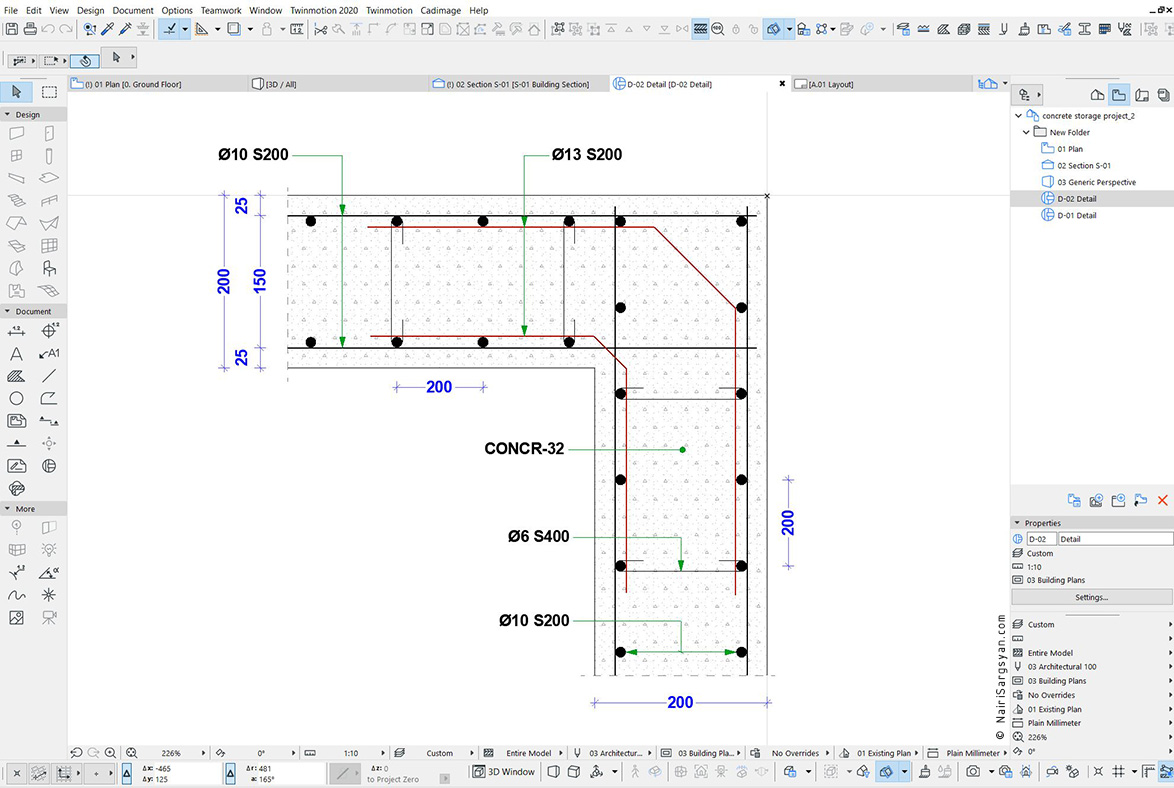Activate the Inject Parameters syringe

tap(125, 29)
